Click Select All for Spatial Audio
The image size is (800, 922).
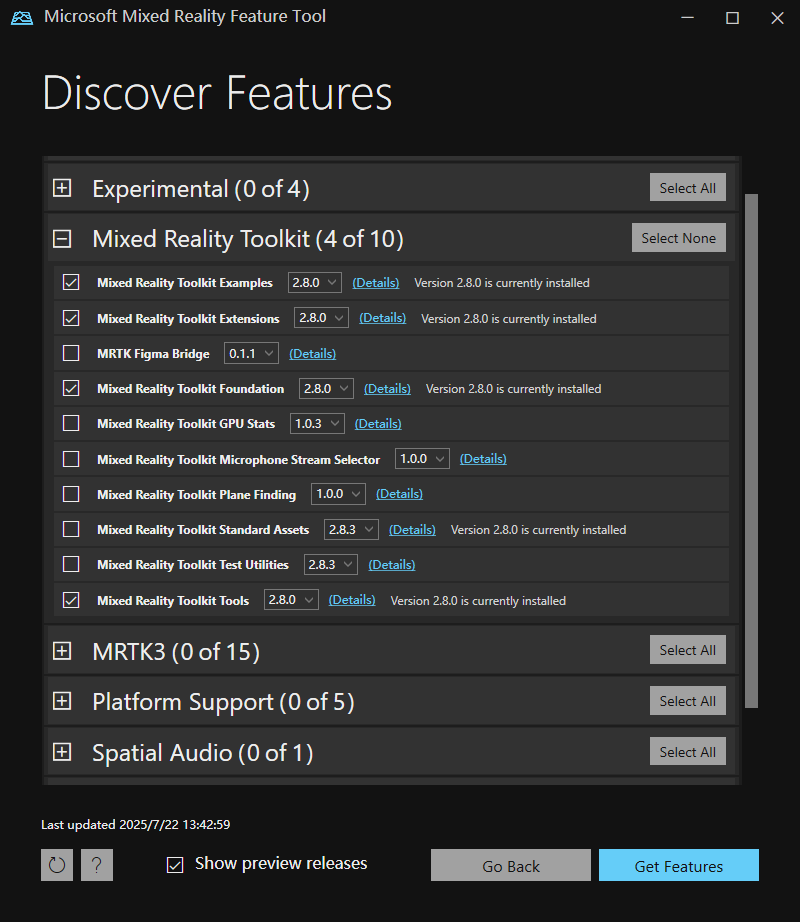(688, 751)
